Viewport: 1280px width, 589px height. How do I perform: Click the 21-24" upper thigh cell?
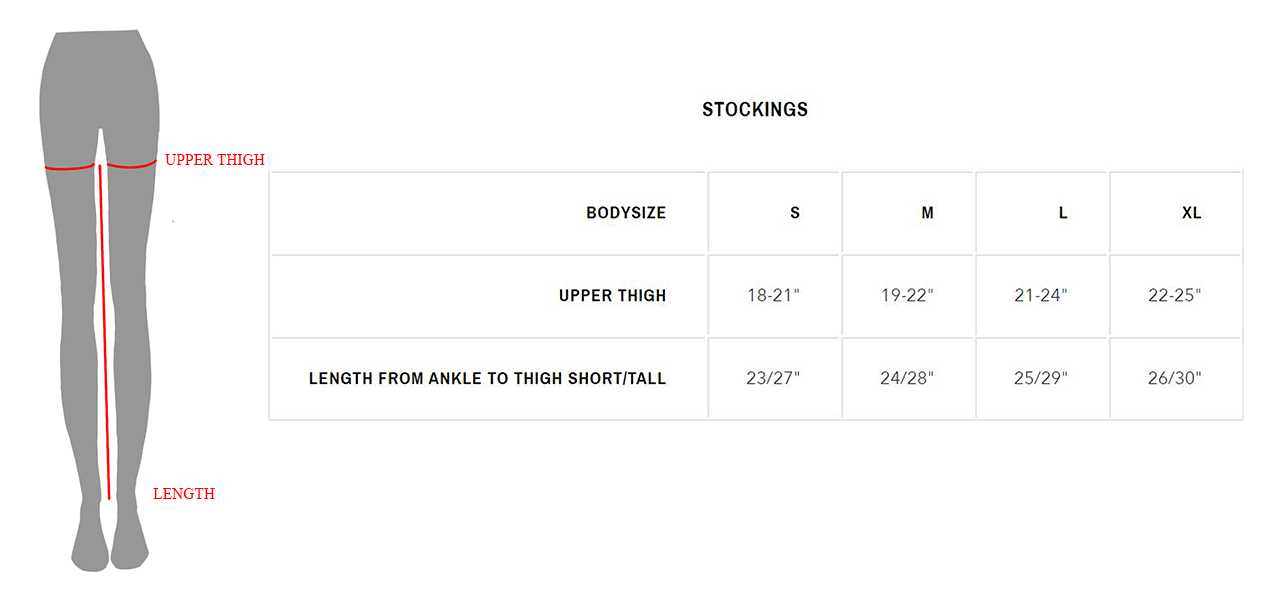pyautogui.click(x=1041, y=296)
